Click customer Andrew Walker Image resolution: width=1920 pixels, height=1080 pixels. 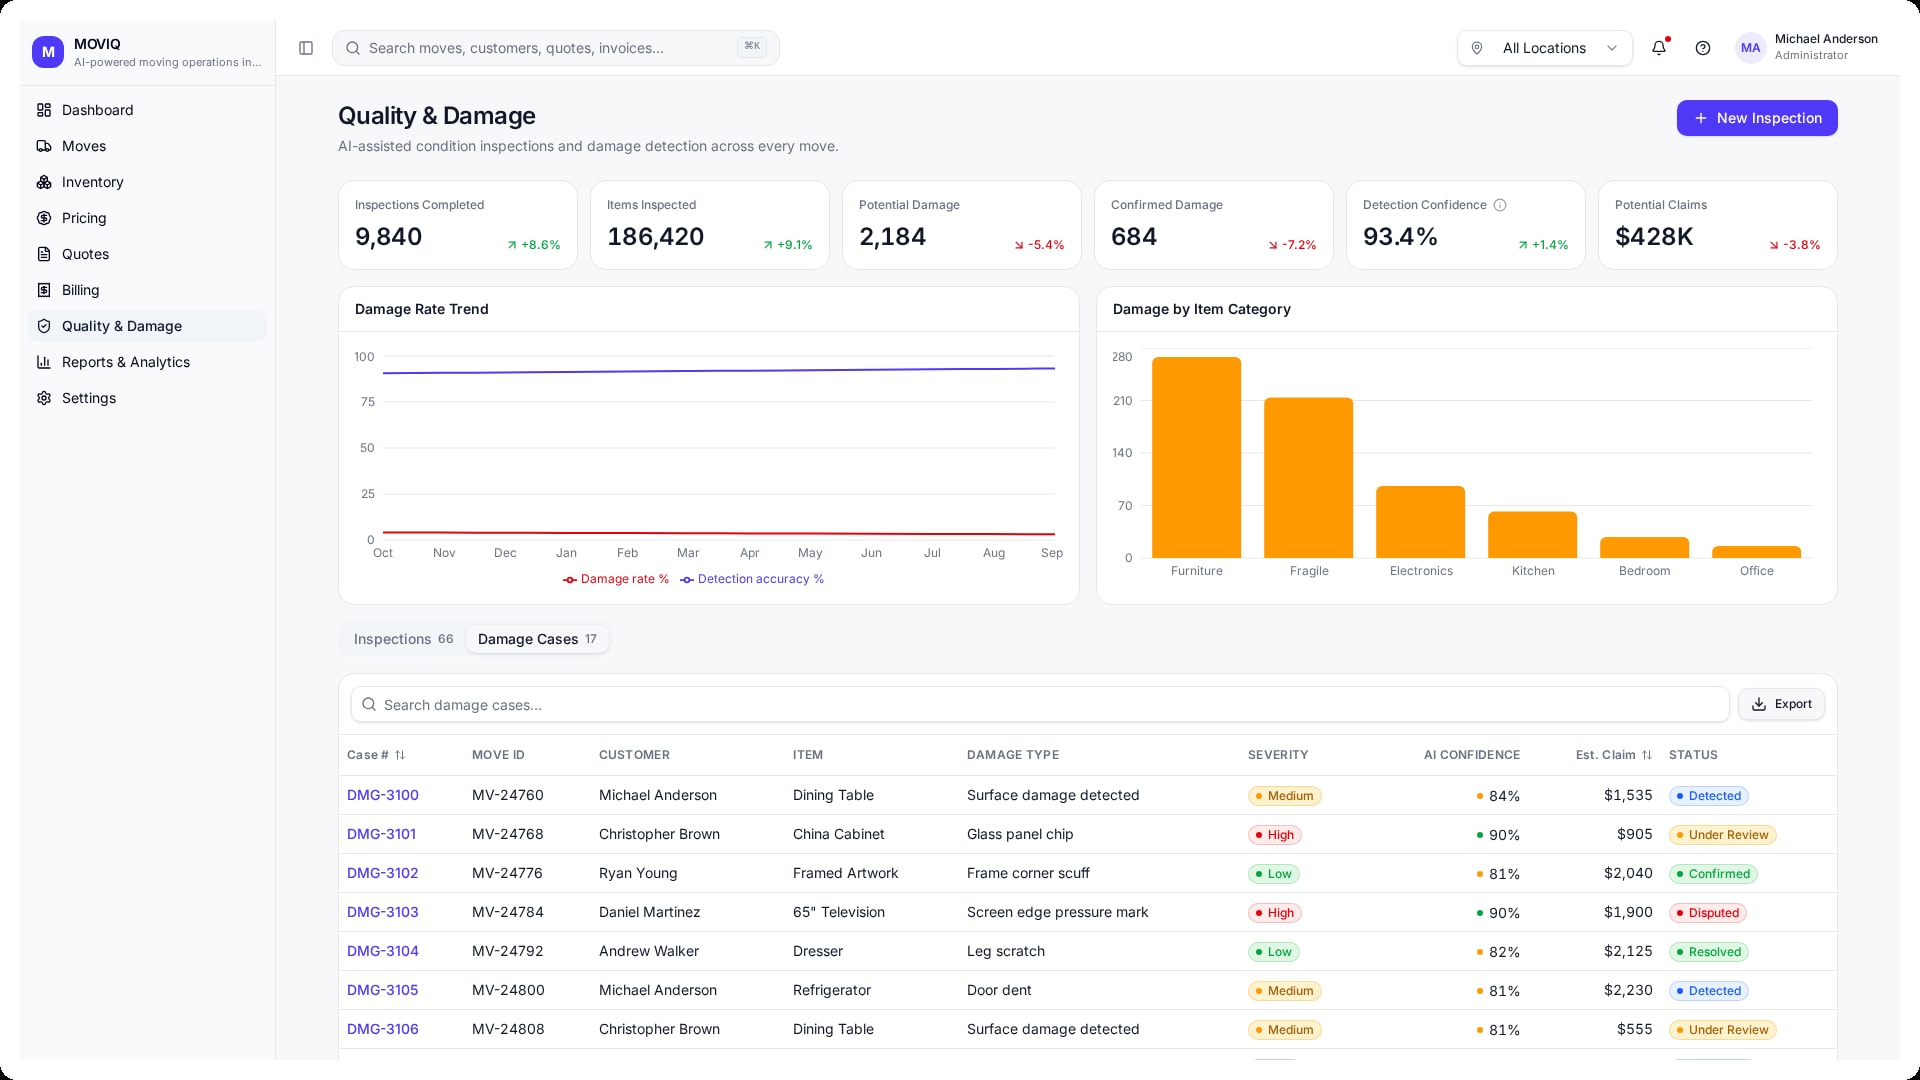649,951
